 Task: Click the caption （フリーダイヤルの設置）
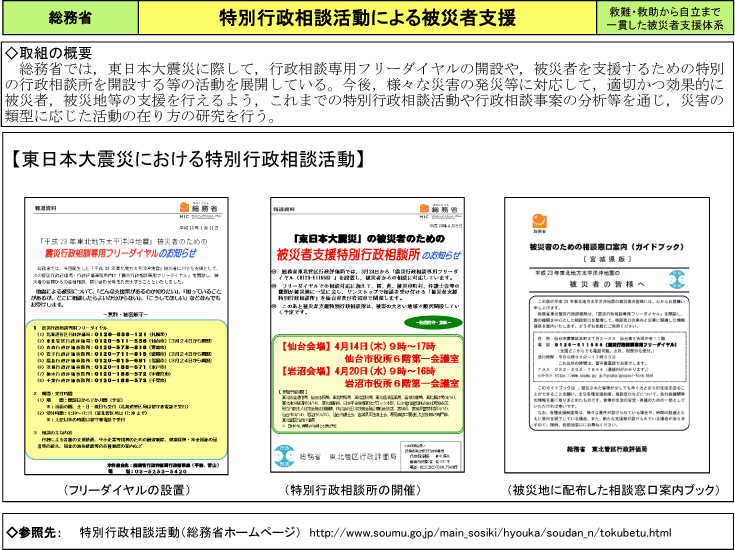click(x=127, y=490)
